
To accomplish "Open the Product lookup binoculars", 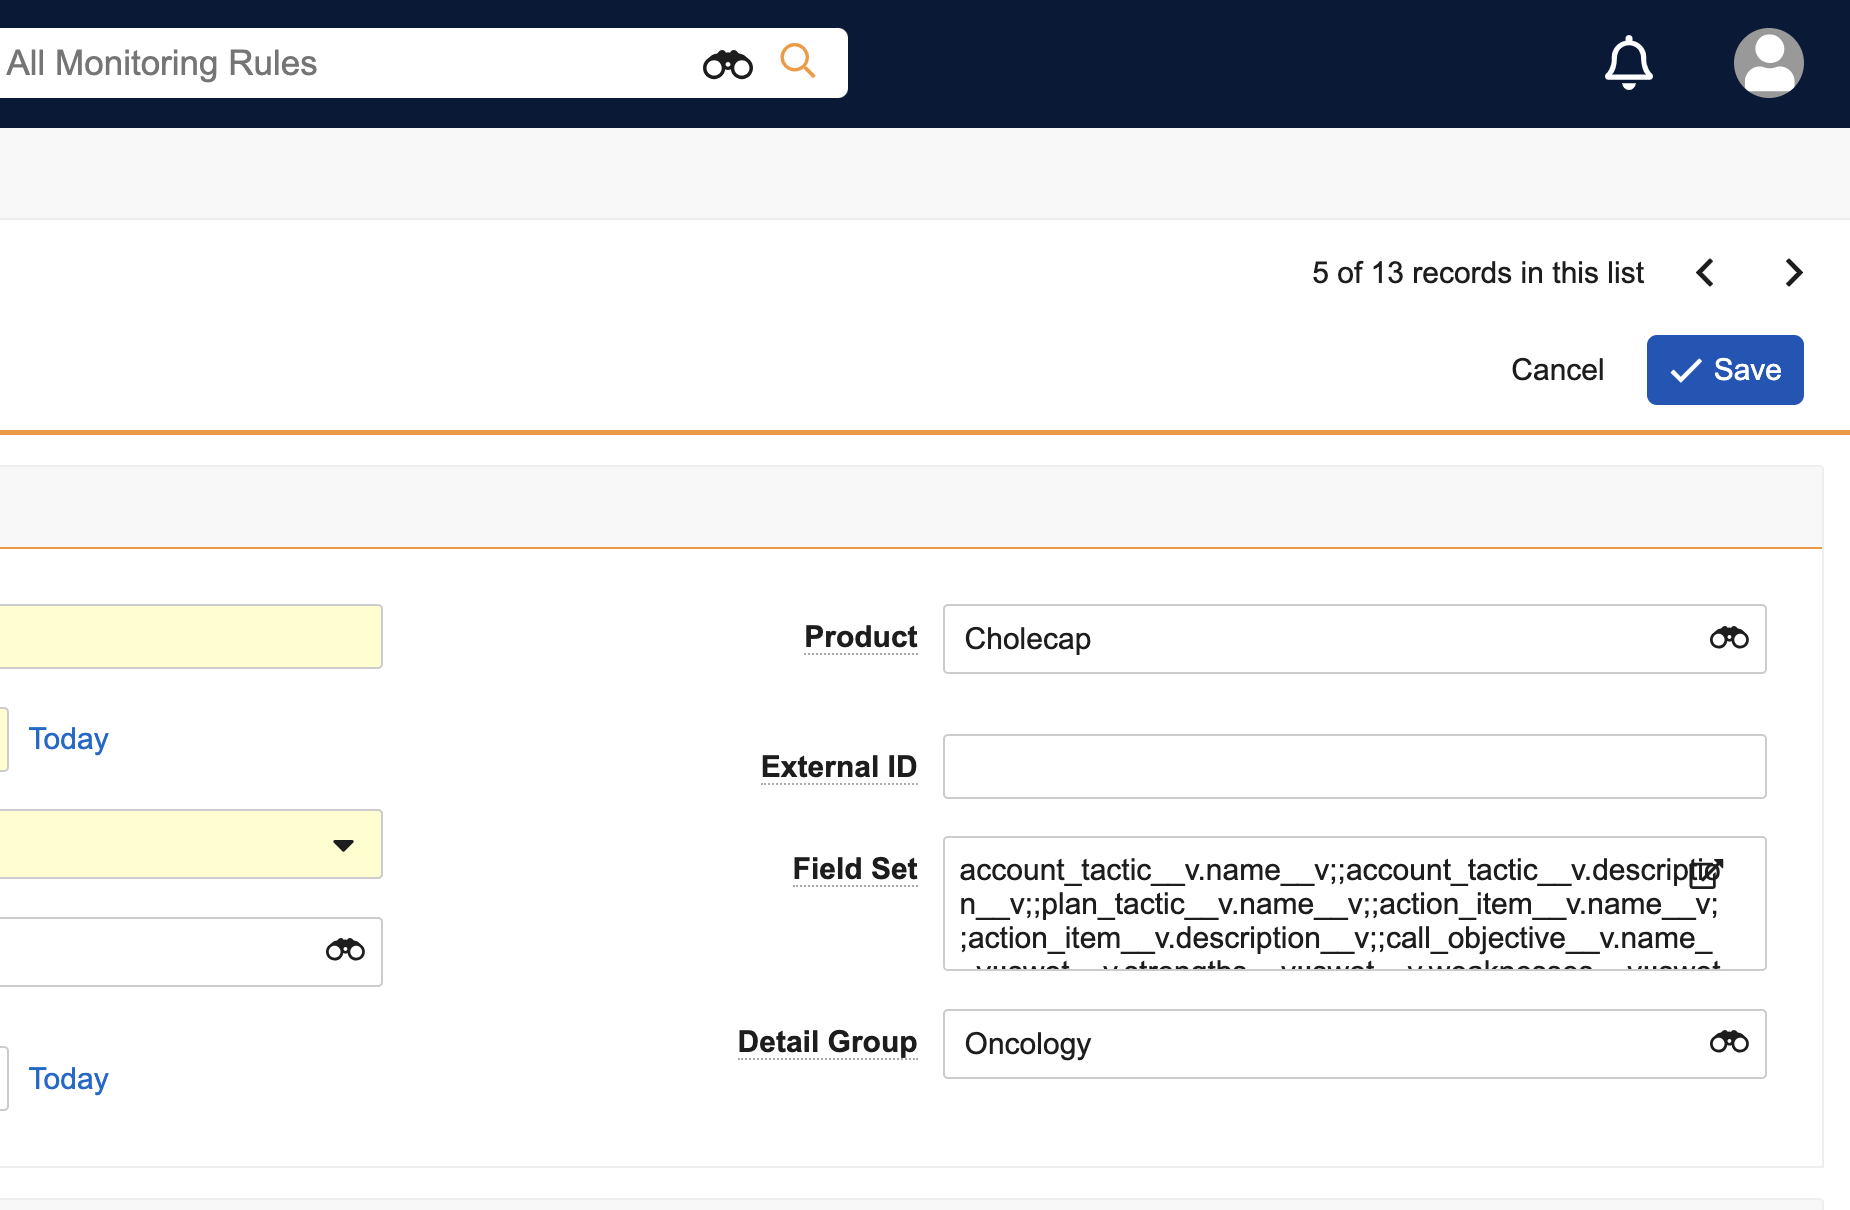I will click(1728, 638).
